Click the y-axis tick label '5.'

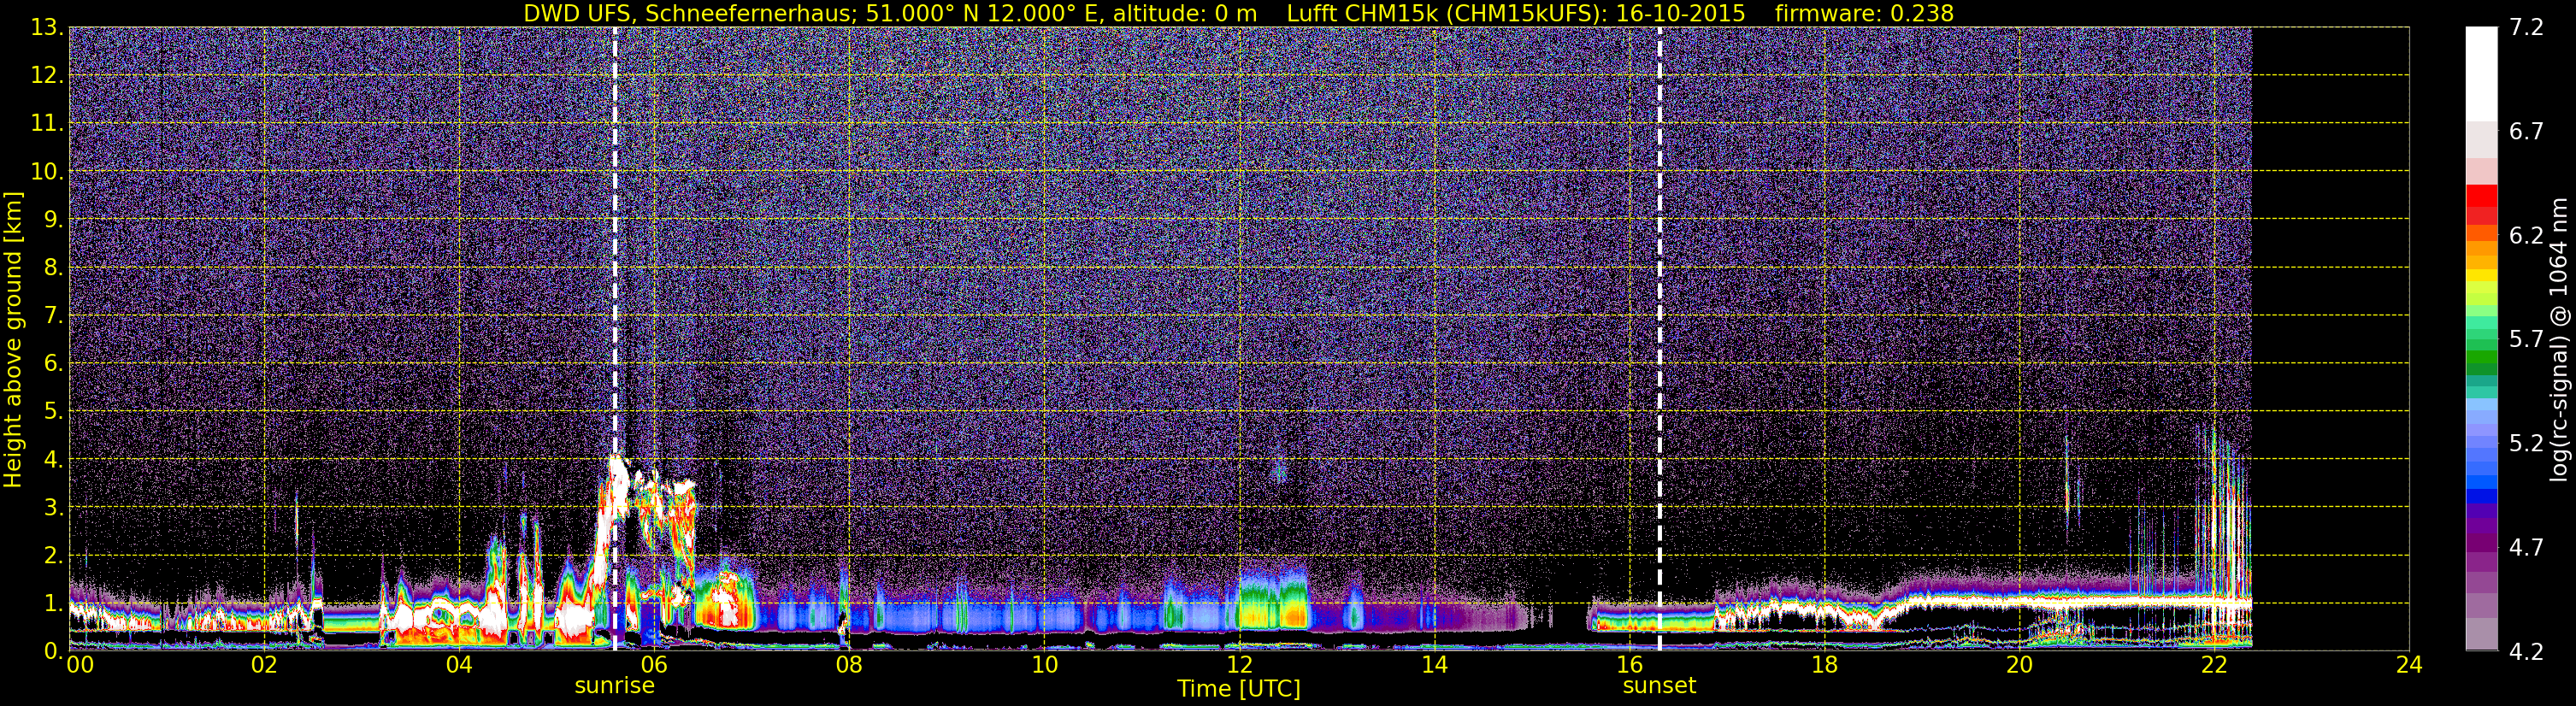tap(53, 411)
